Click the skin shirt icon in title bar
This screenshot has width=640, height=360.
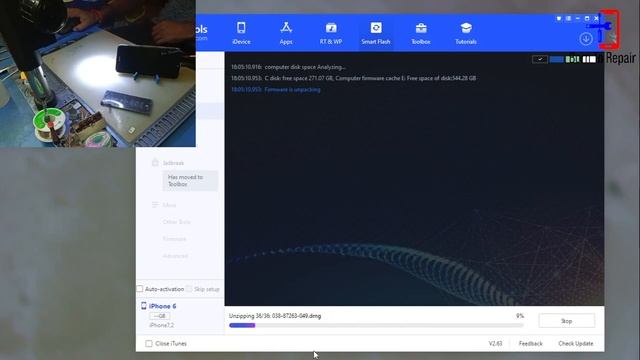click(x=559, y=18)
